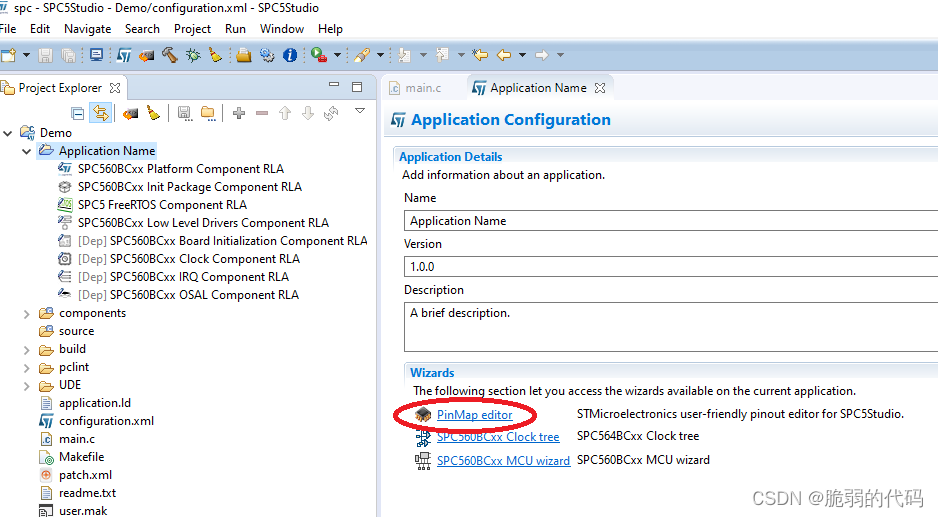The image size is (938, 517).
Task: Expand the pclint folder
Action: pyautogui.click(x=26, y=367)
